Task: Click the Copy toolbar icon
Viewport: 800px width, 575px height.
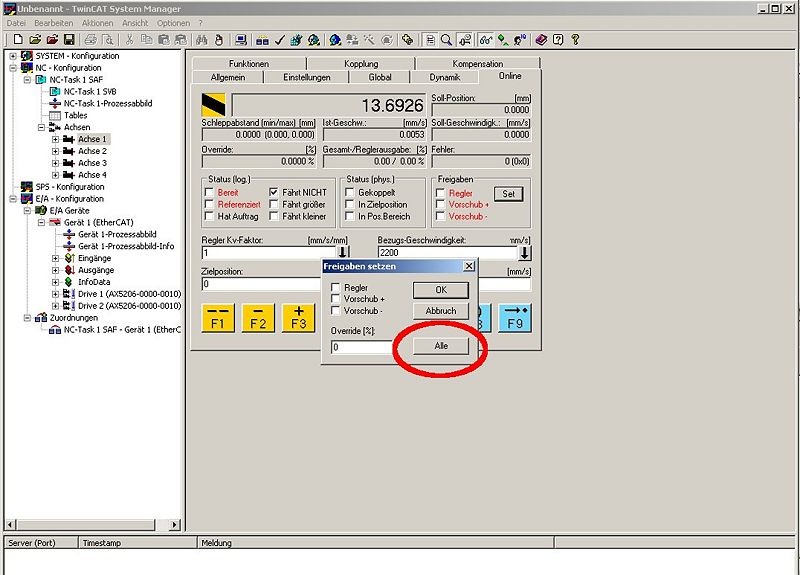Action: click(x=146, y=39)
